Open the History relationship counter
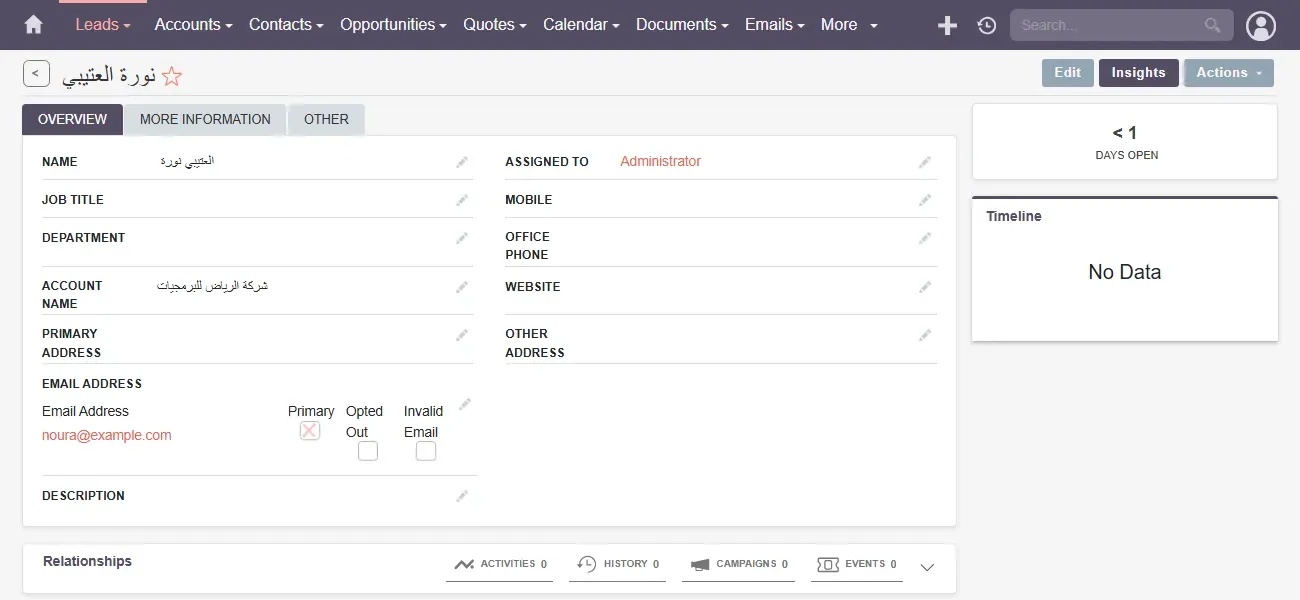The image size is (1300, 600). [x=618, y=564]
